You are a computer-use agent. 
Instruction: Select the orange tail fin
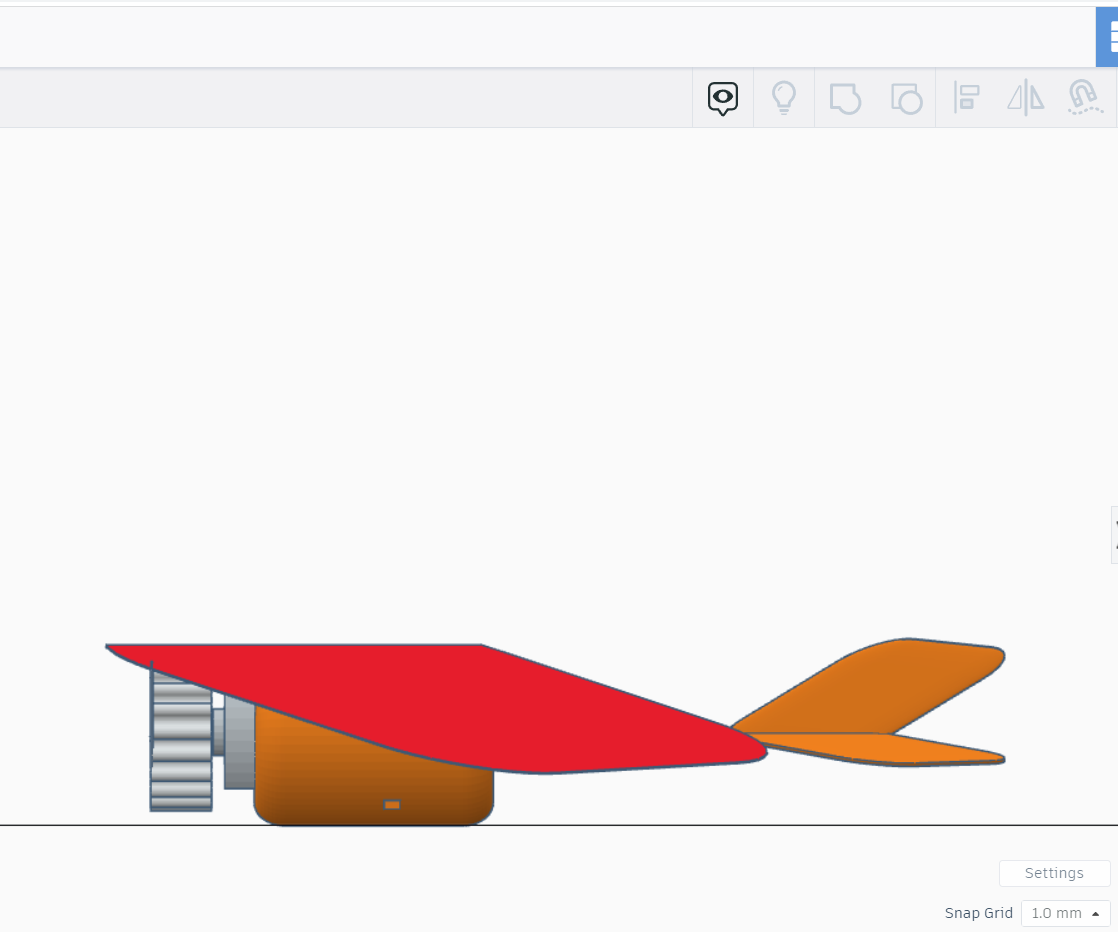(890, 670)
